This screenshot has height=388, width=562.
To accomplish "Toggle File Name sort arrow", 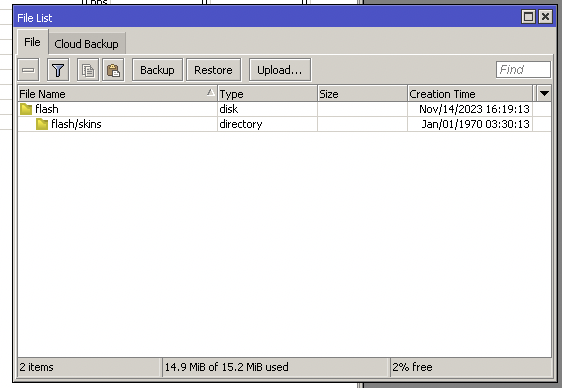I will [211, 93].
